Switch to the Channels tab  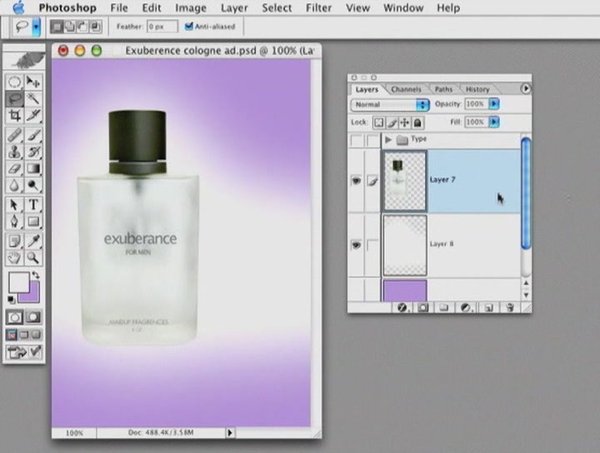tap(406, 89)
